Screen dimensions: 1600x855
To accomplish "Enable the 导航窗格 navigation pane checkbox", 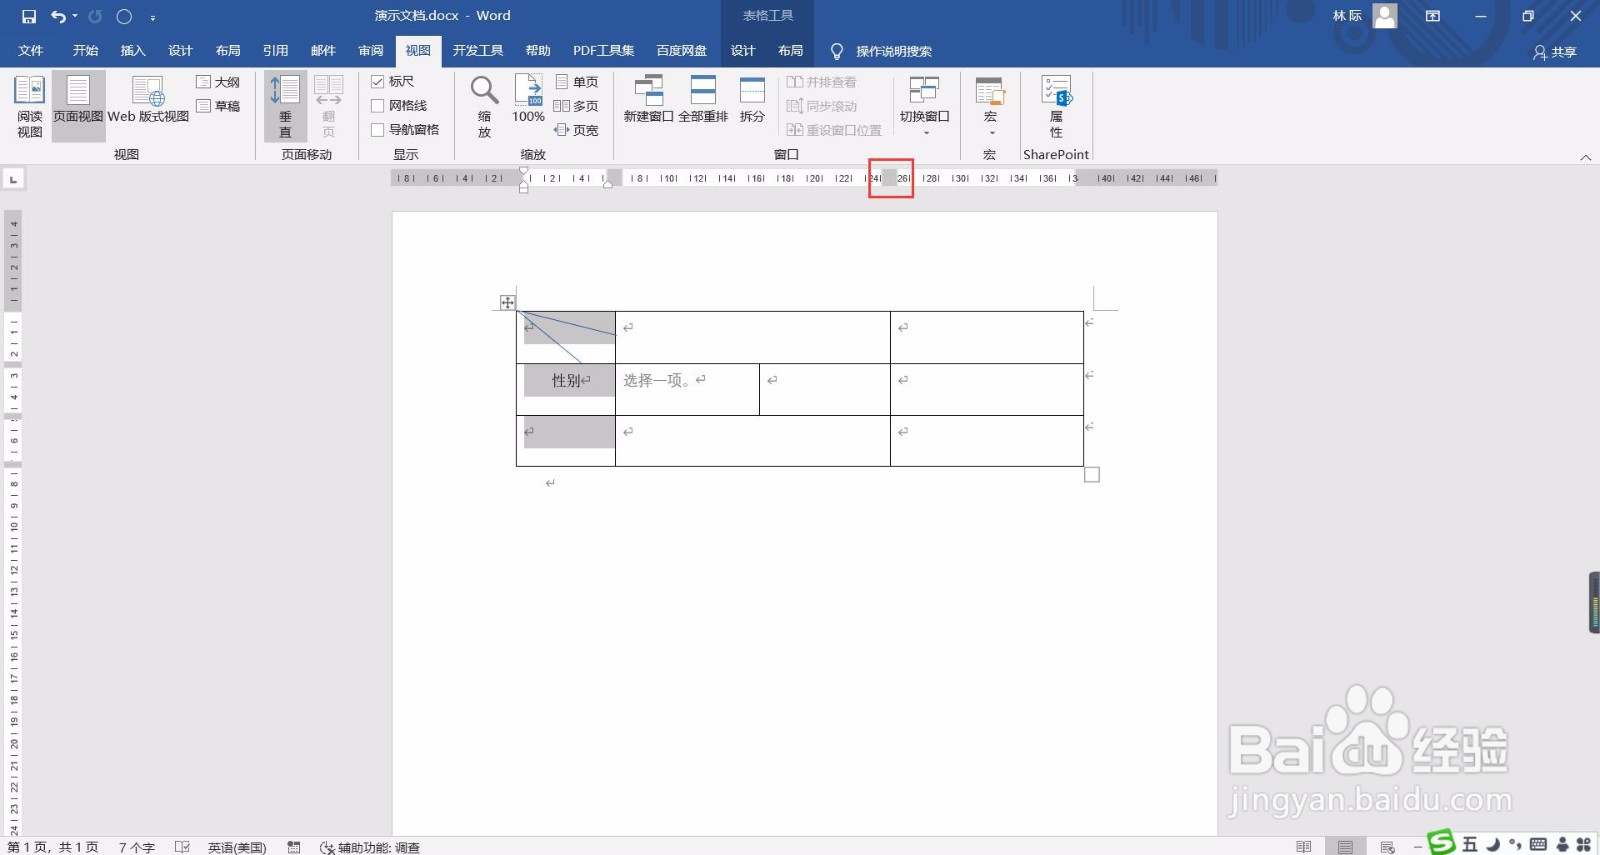I will tap(378, 130).
